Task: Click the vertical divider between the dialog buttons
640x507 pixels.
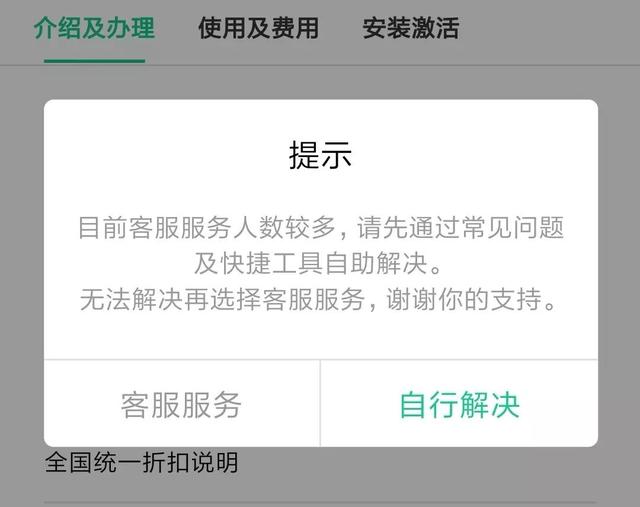Action: point(320,403)
